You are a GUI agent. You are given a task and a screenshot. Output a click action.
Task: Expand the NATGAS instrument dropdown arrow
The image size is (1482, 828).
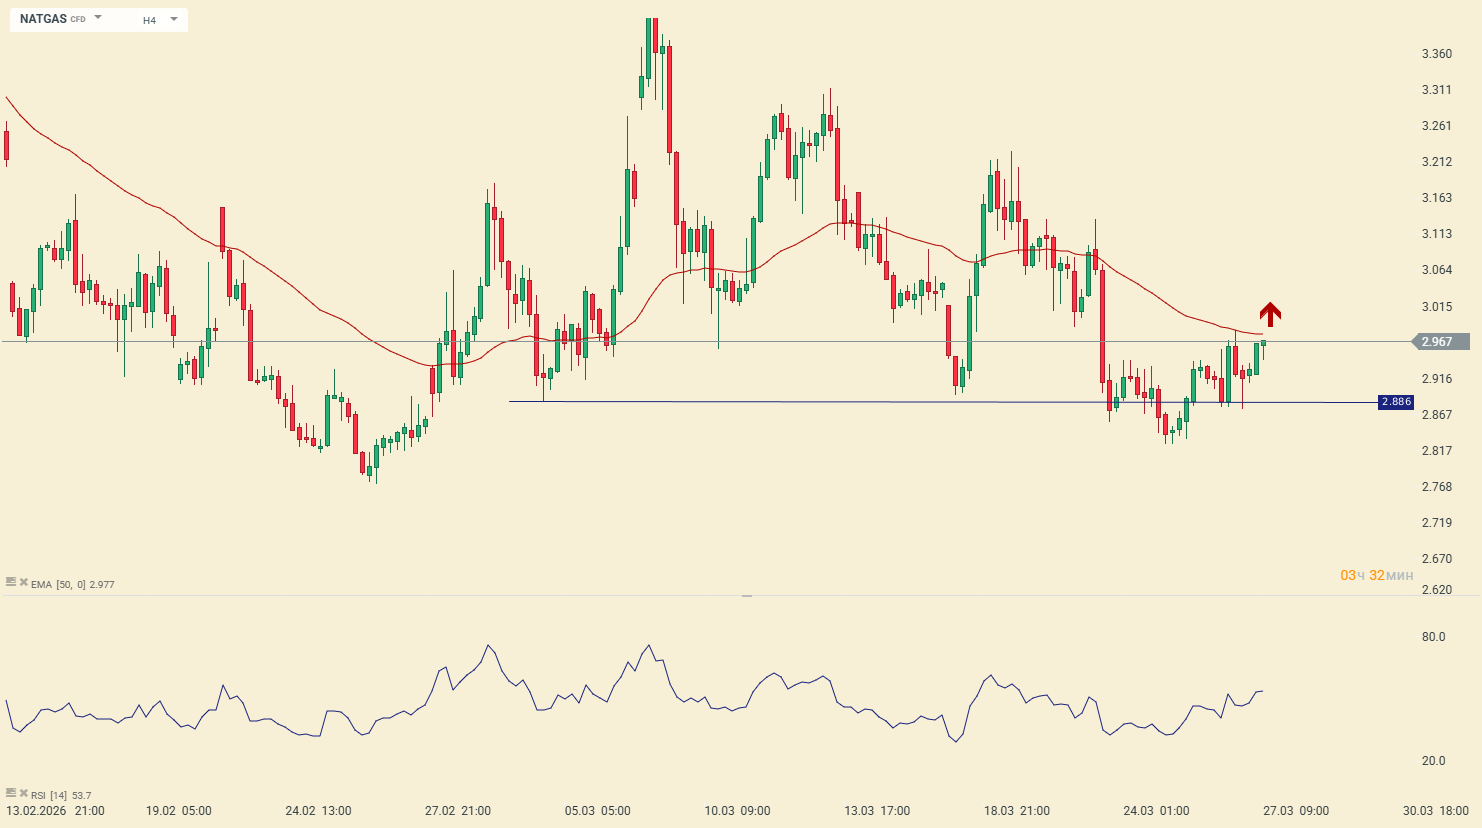(x=98, y=18)
